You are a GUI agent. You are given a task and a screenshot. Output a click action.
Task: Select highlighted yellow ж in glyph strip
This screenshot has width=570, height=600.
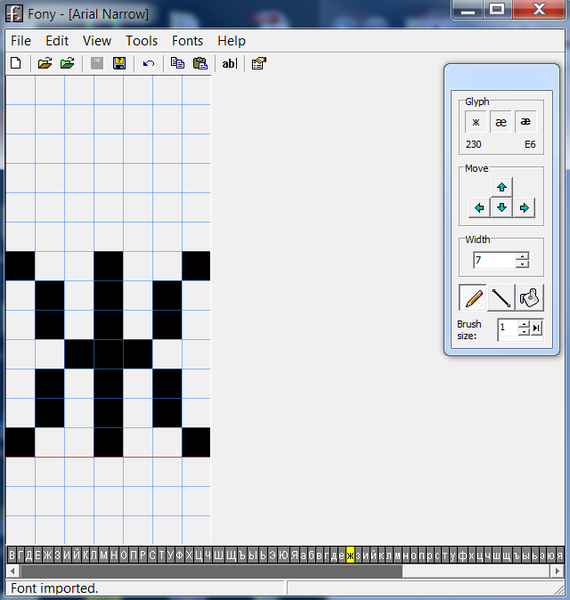tap(350, 555)
